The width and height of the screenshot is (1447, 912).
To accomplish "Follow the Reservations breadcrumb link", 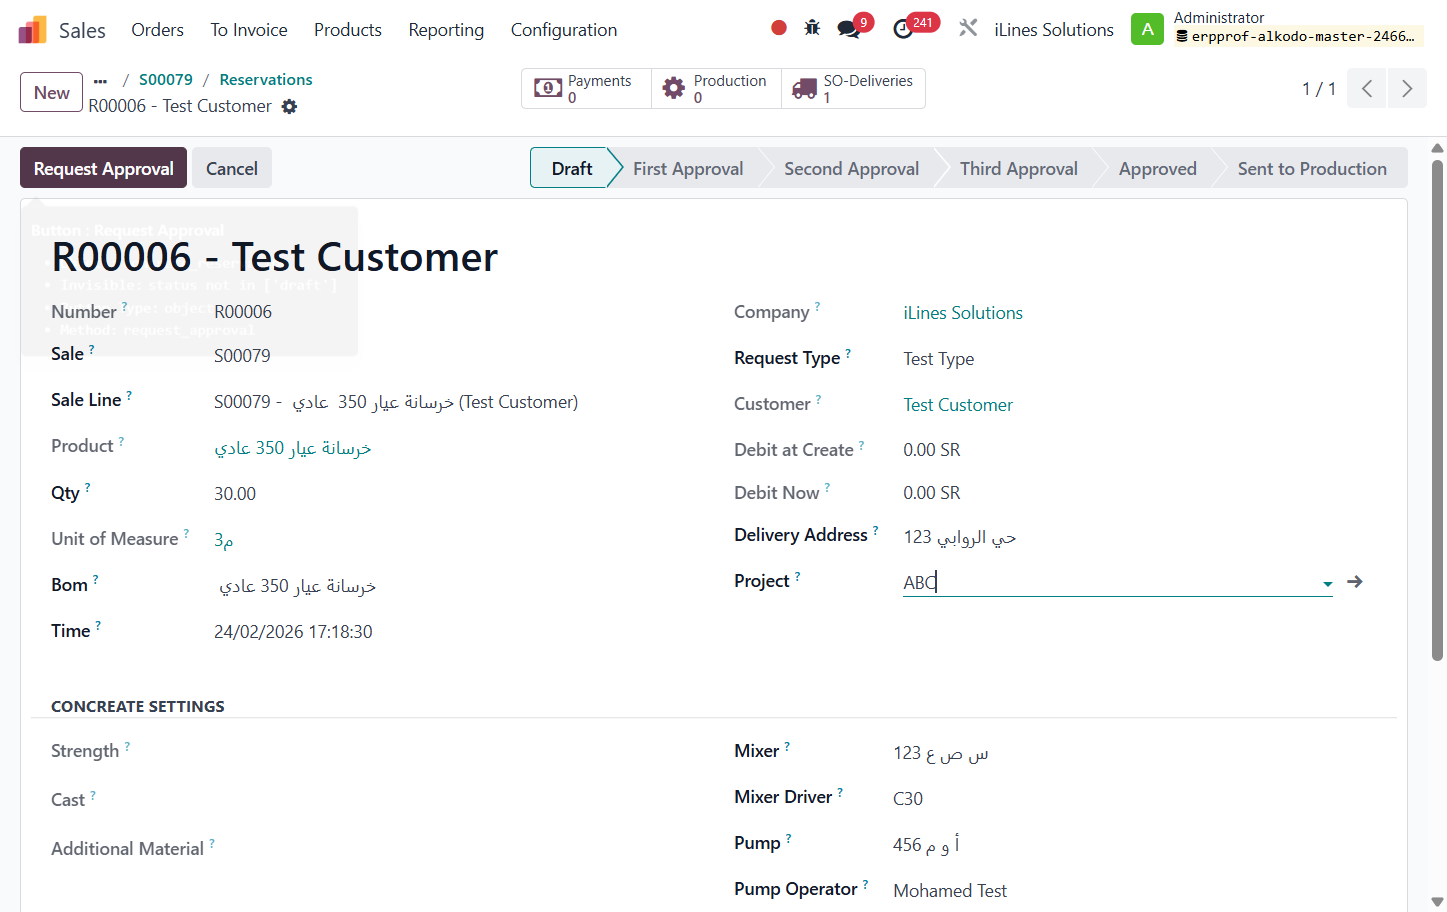I will tap(266, 80).
